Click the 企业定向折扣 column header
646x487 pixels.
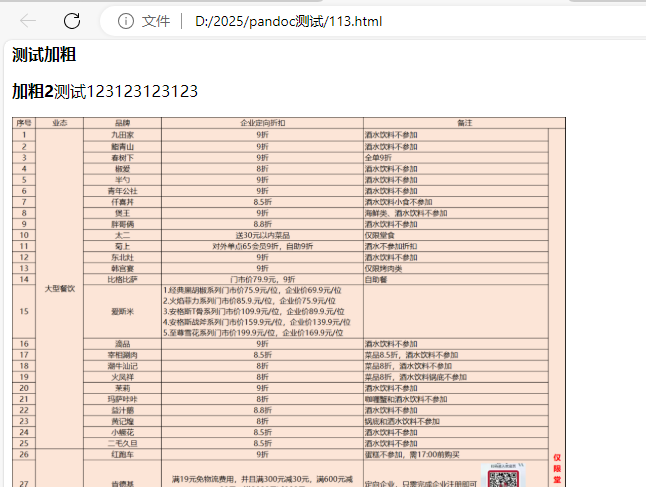(x=262, y=123)
